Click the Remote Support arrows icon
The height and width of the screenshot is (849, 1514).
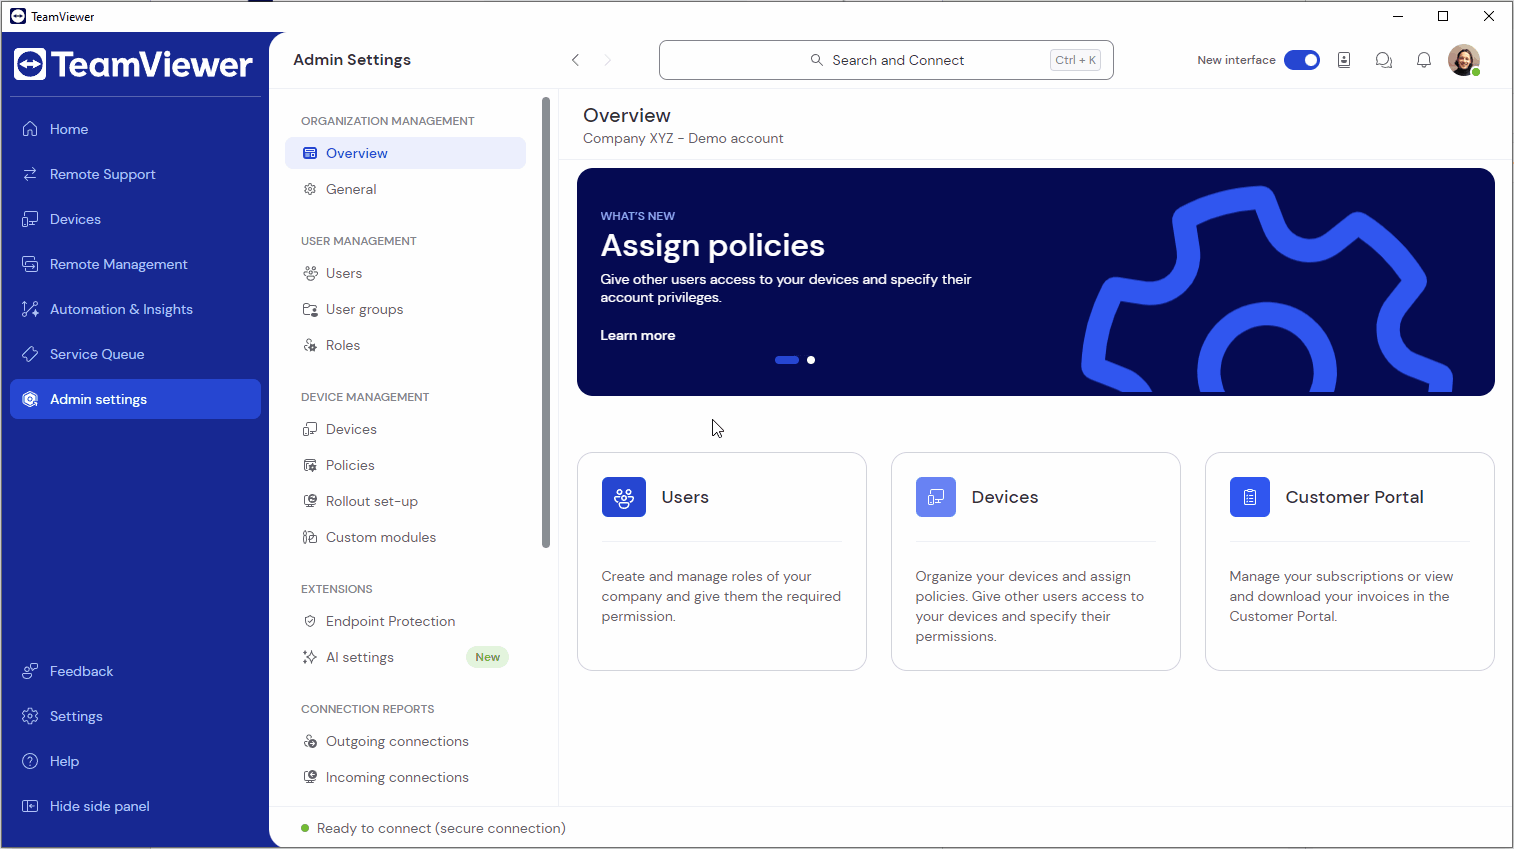(x=30, y=174)
